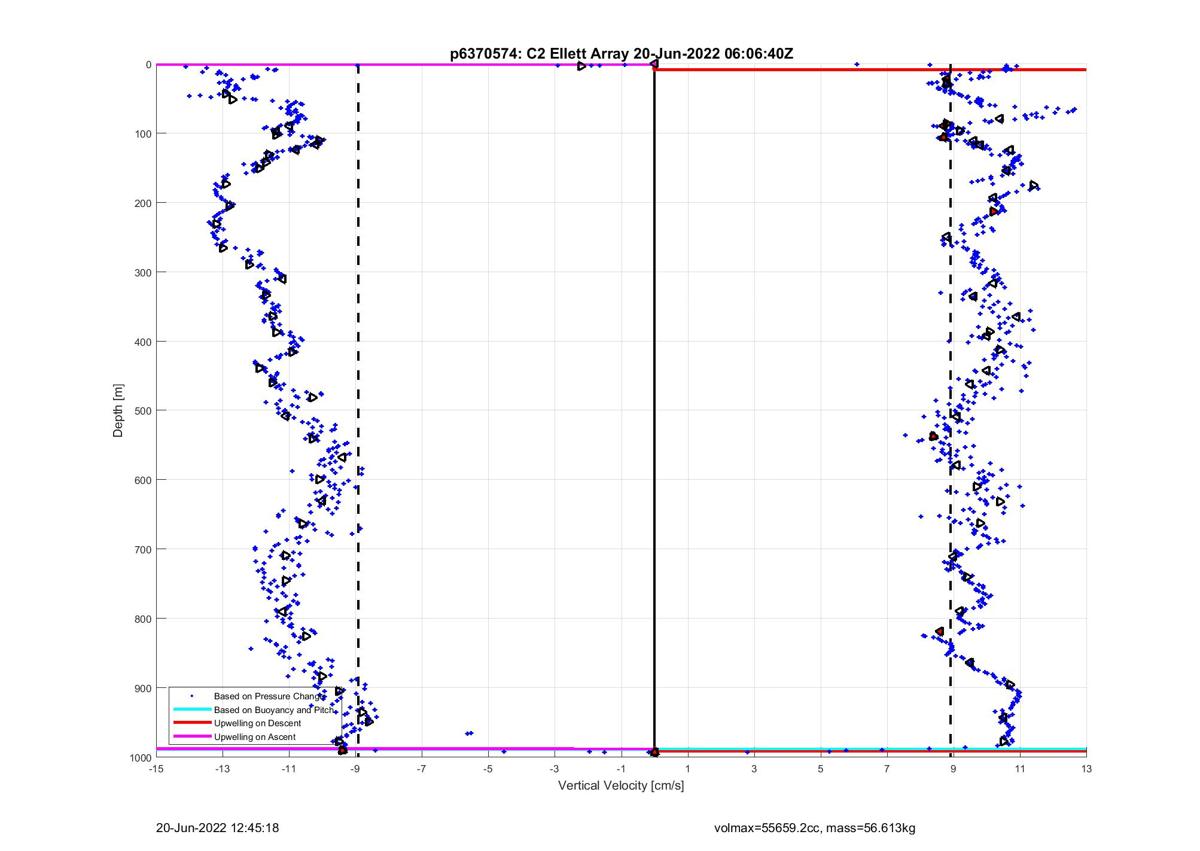Select the Vertical Velocity [cm/s] axis label
The image size is (1200, 851).
(621, 785)
